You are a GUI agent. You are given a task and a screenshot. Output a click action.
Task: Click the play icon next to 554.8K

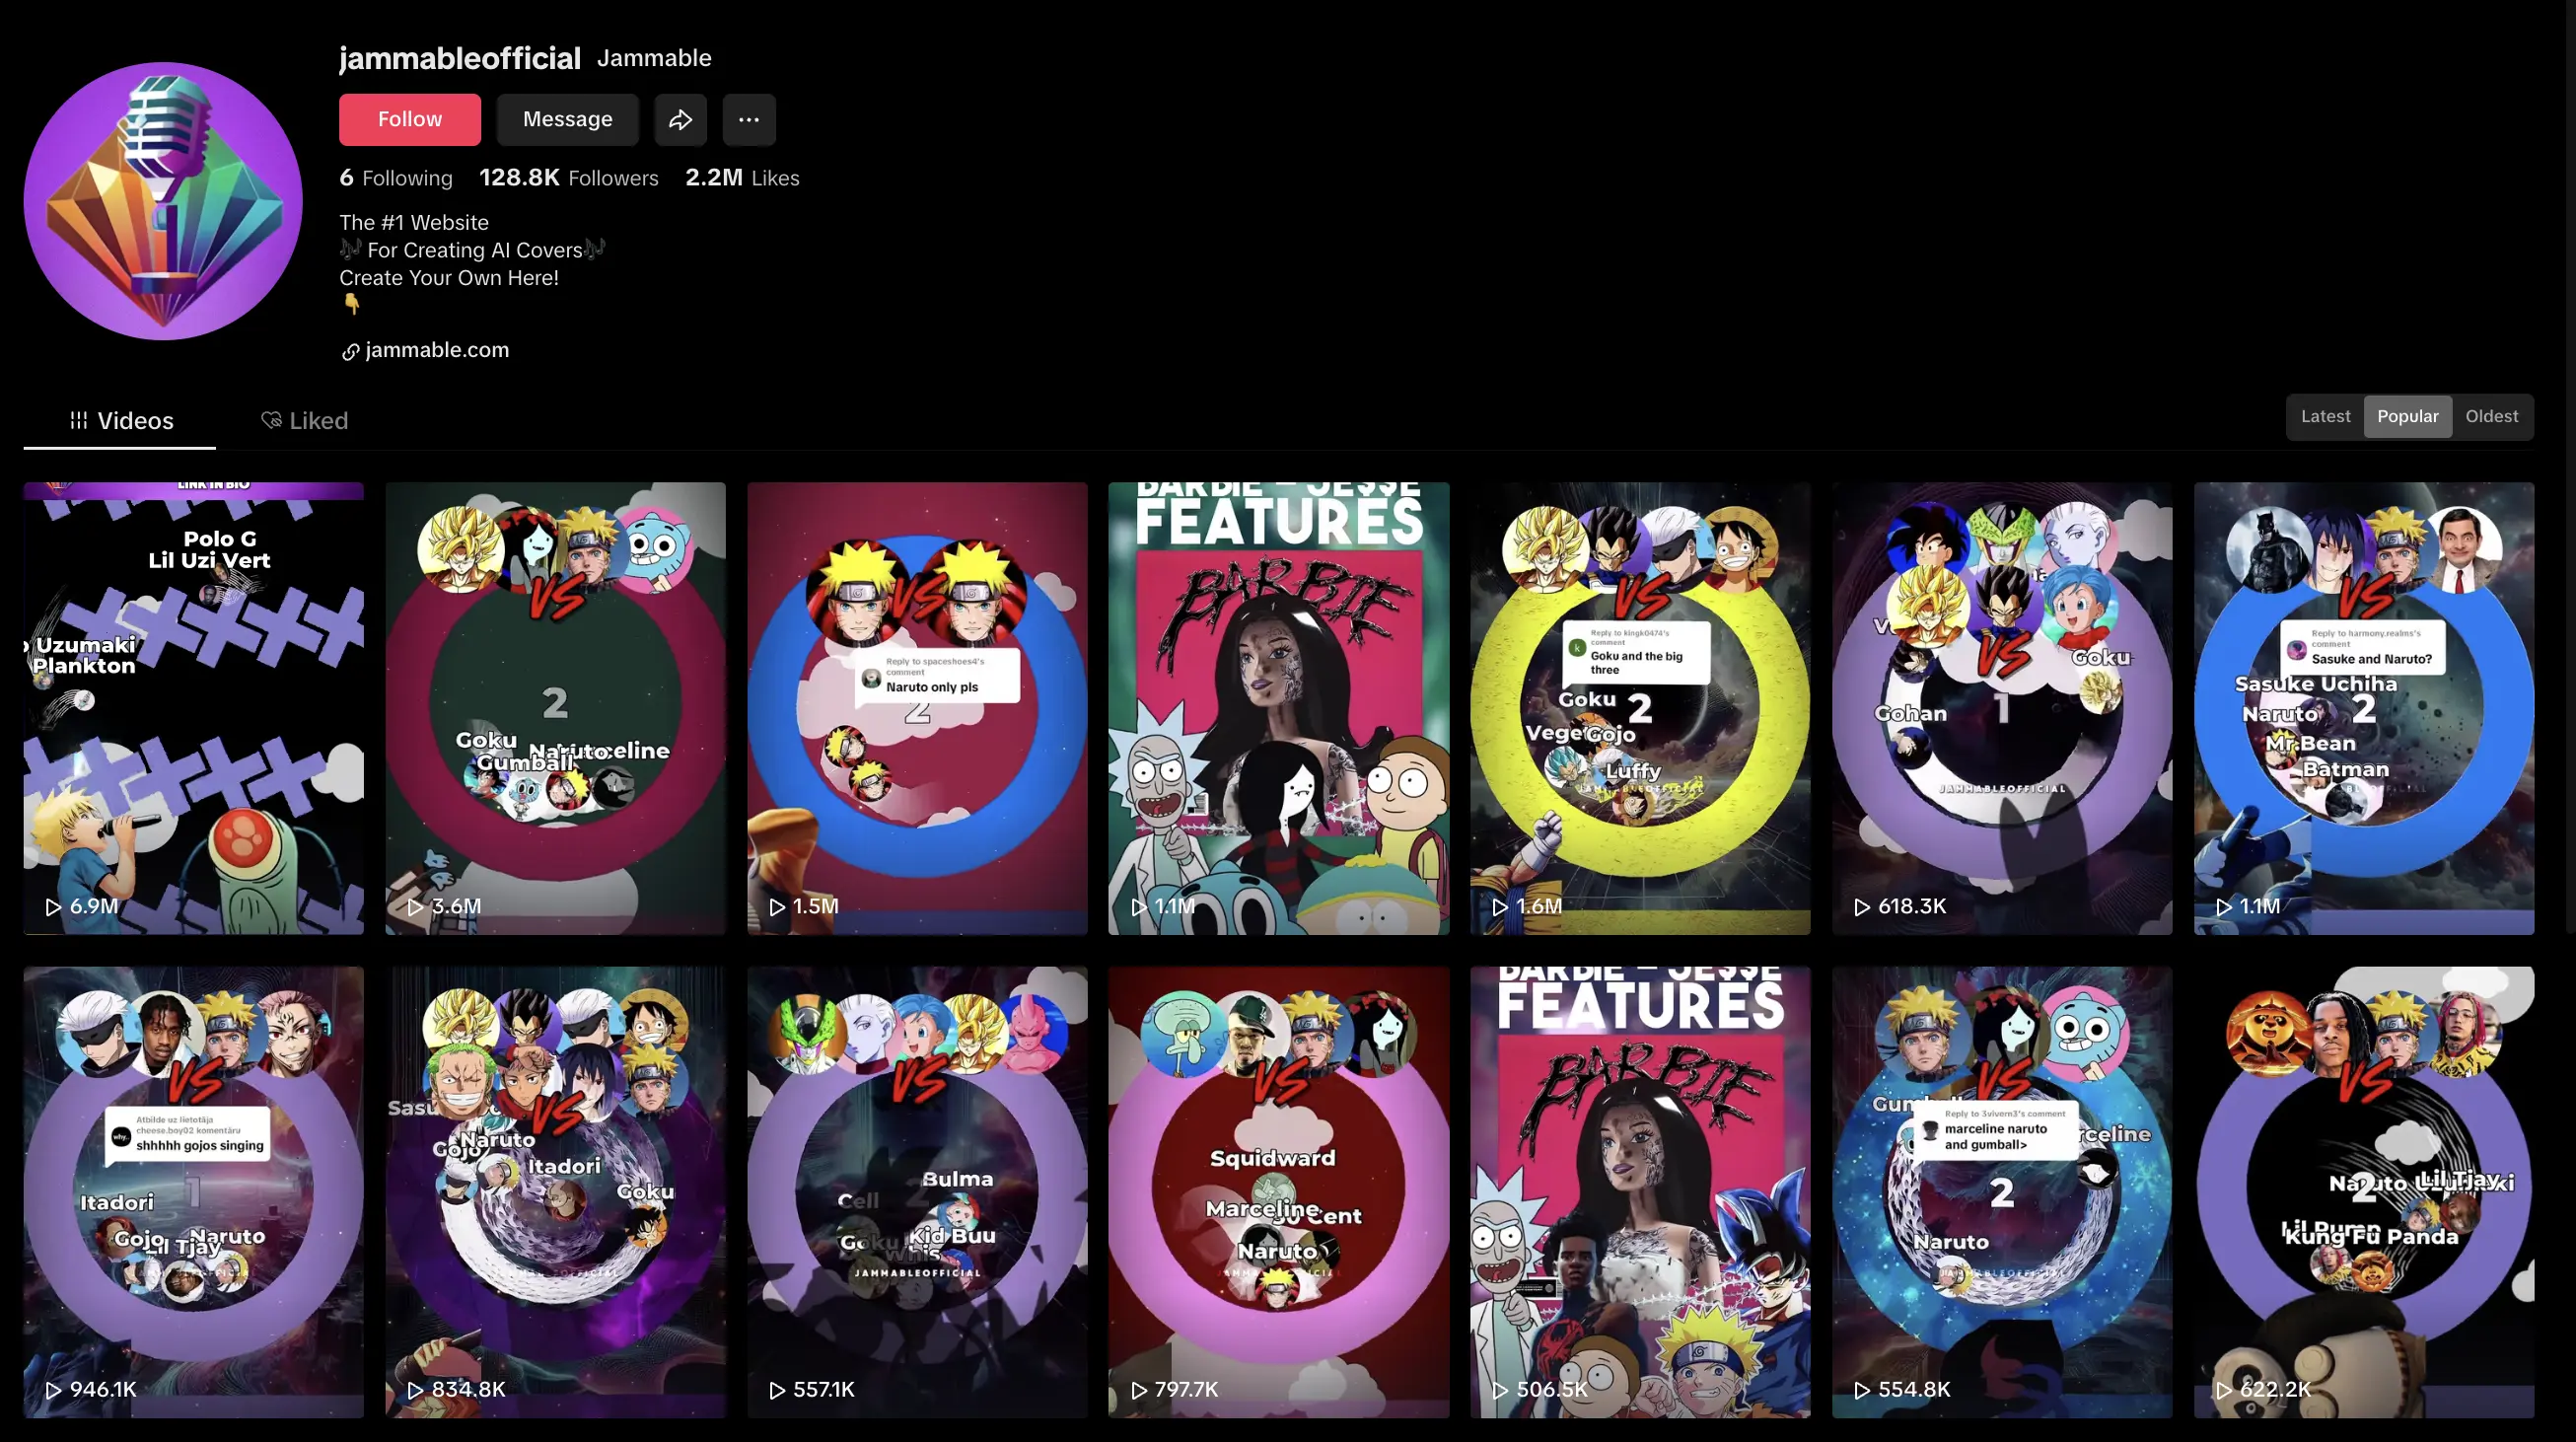[1862, 1390]
